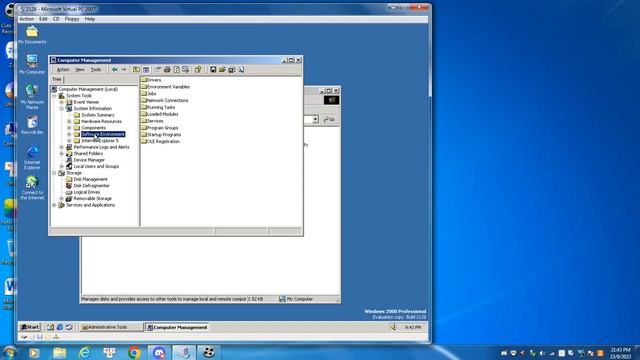Open Virtual PC Action menu

click(x=27, y=19)
